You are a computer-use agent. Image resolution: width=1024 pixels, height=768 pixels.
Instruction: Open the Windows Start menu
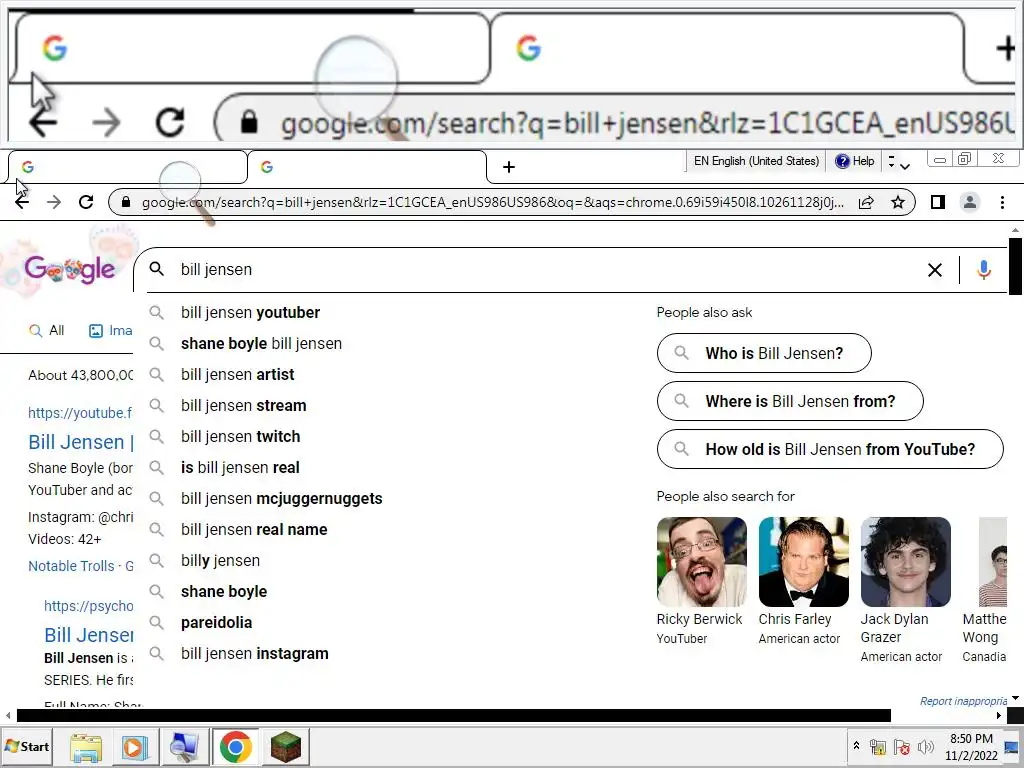pos(27,746)
